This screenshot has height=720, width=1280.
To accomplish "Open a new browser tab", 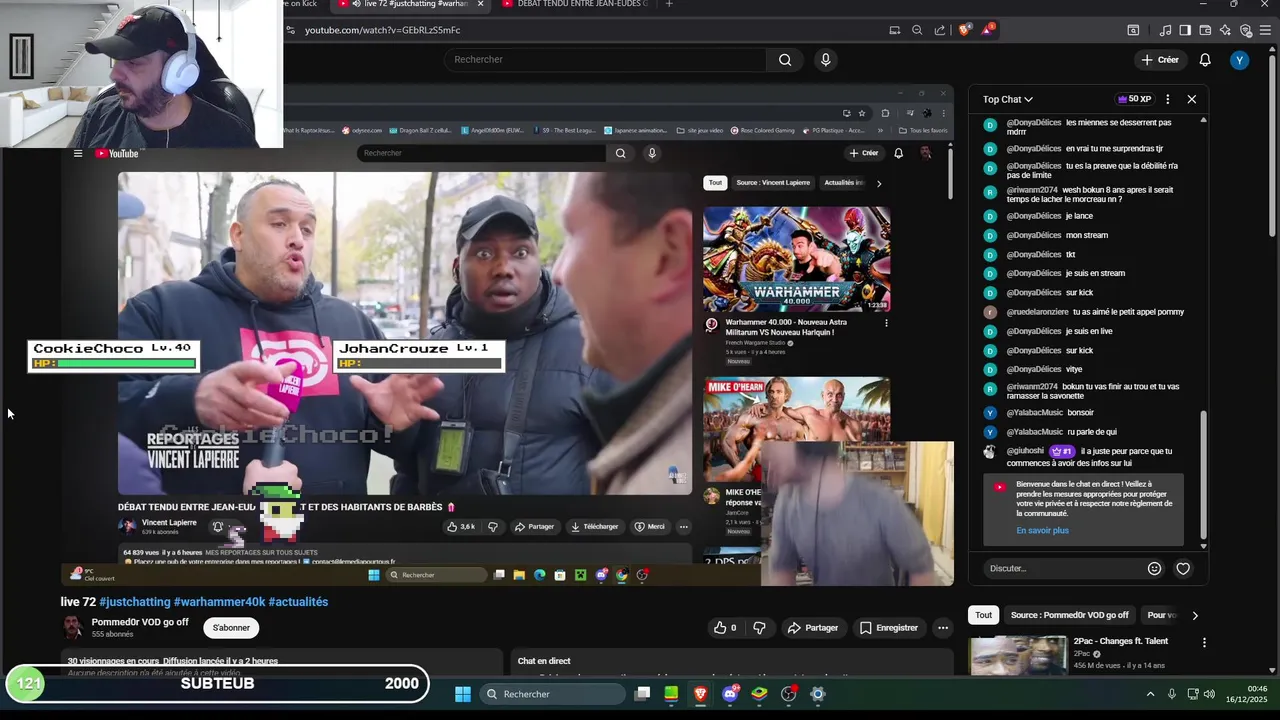I will [669, 4].
